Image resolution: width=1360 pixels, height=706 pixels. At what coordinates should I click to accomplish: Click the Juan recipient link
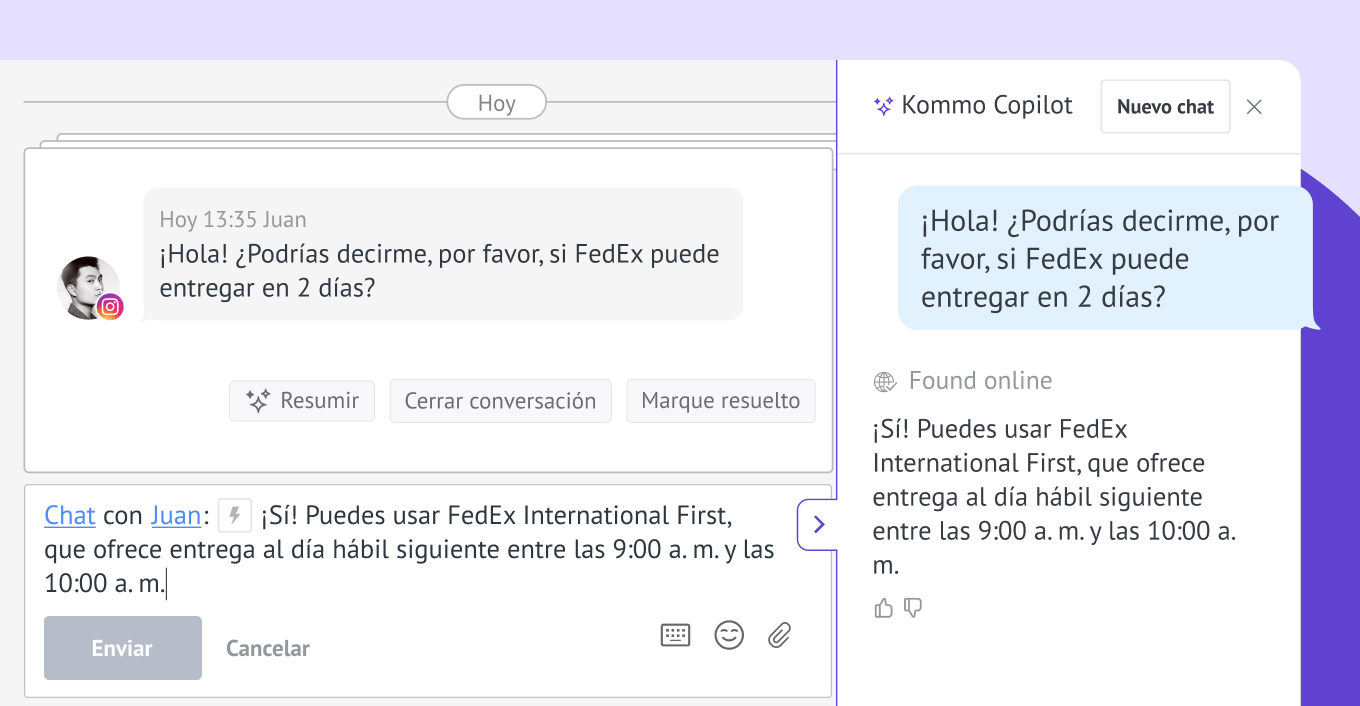(x=176, y=516)
